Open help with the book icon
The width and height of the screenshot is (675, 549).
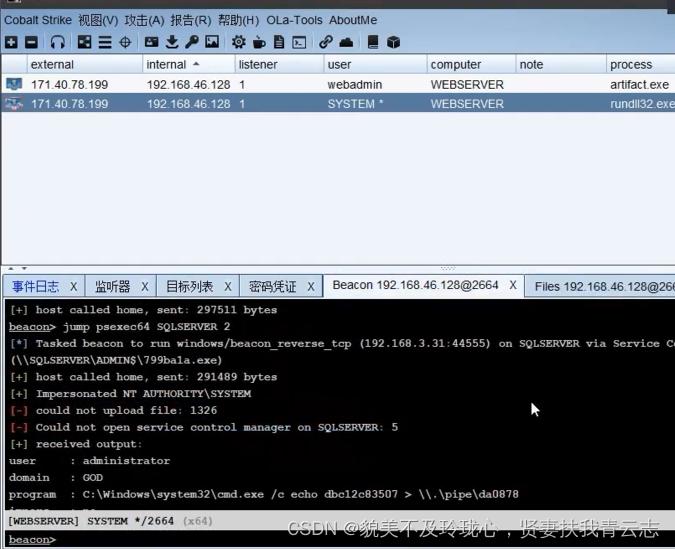coord(373,42)
